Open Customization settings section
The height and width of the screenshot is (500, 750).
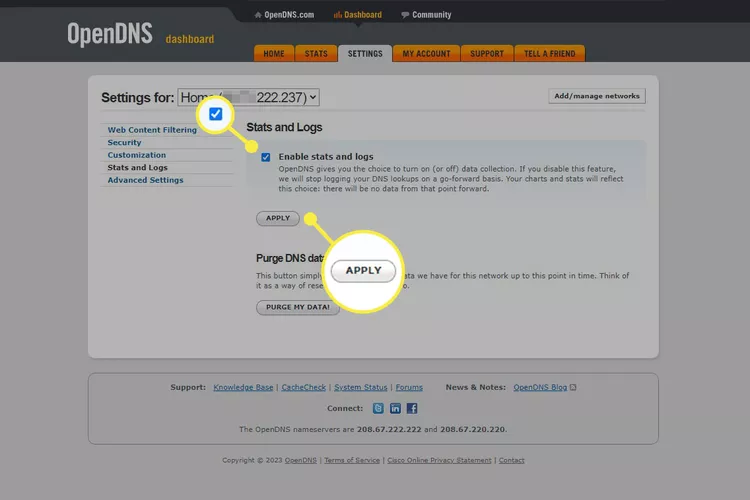coord(137,155)
